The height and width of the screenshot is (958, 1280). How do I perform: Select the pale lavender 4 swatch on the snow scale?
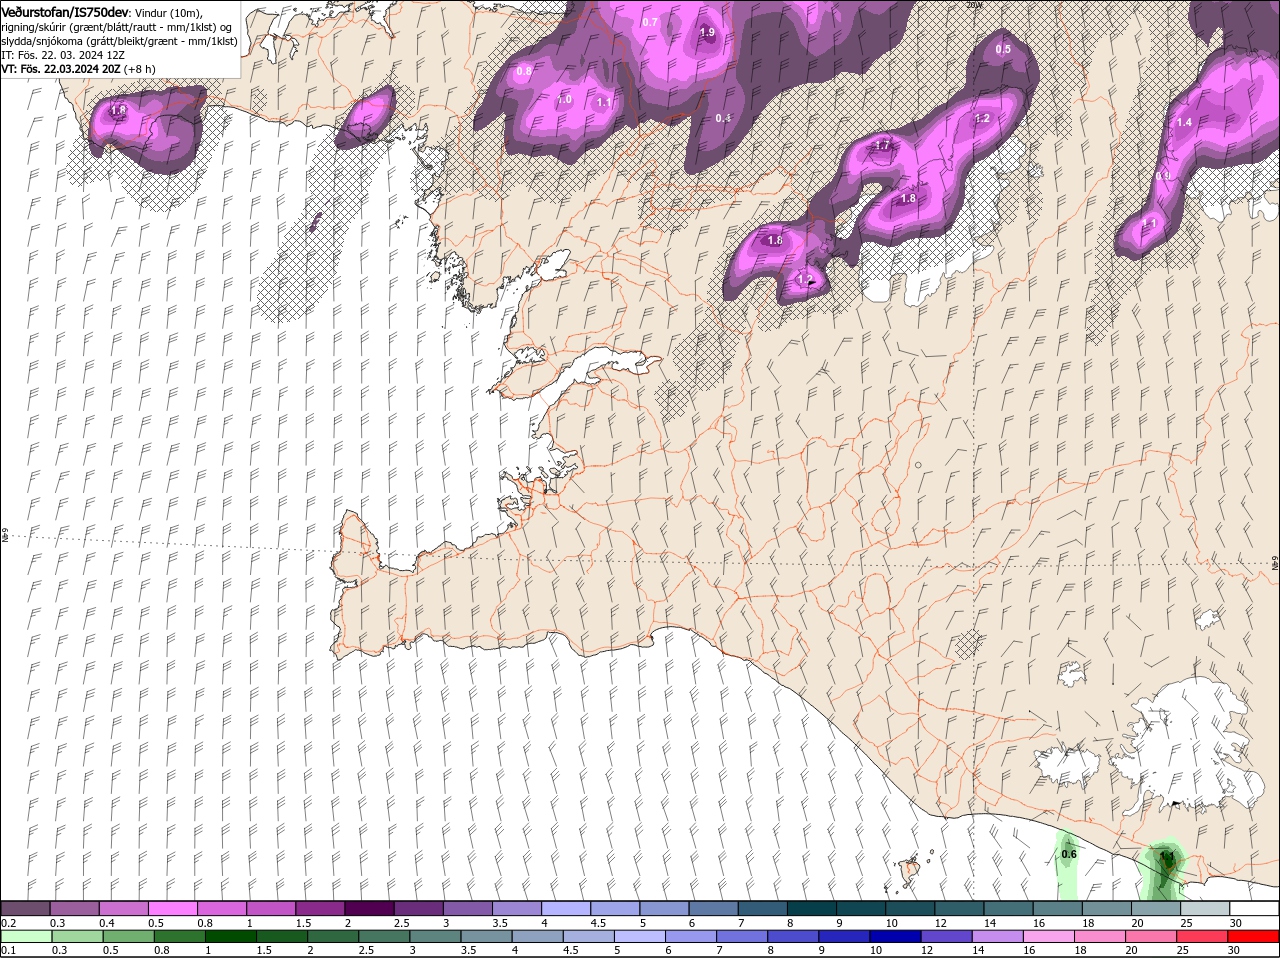pyautogui.click(x=565, y=908)
